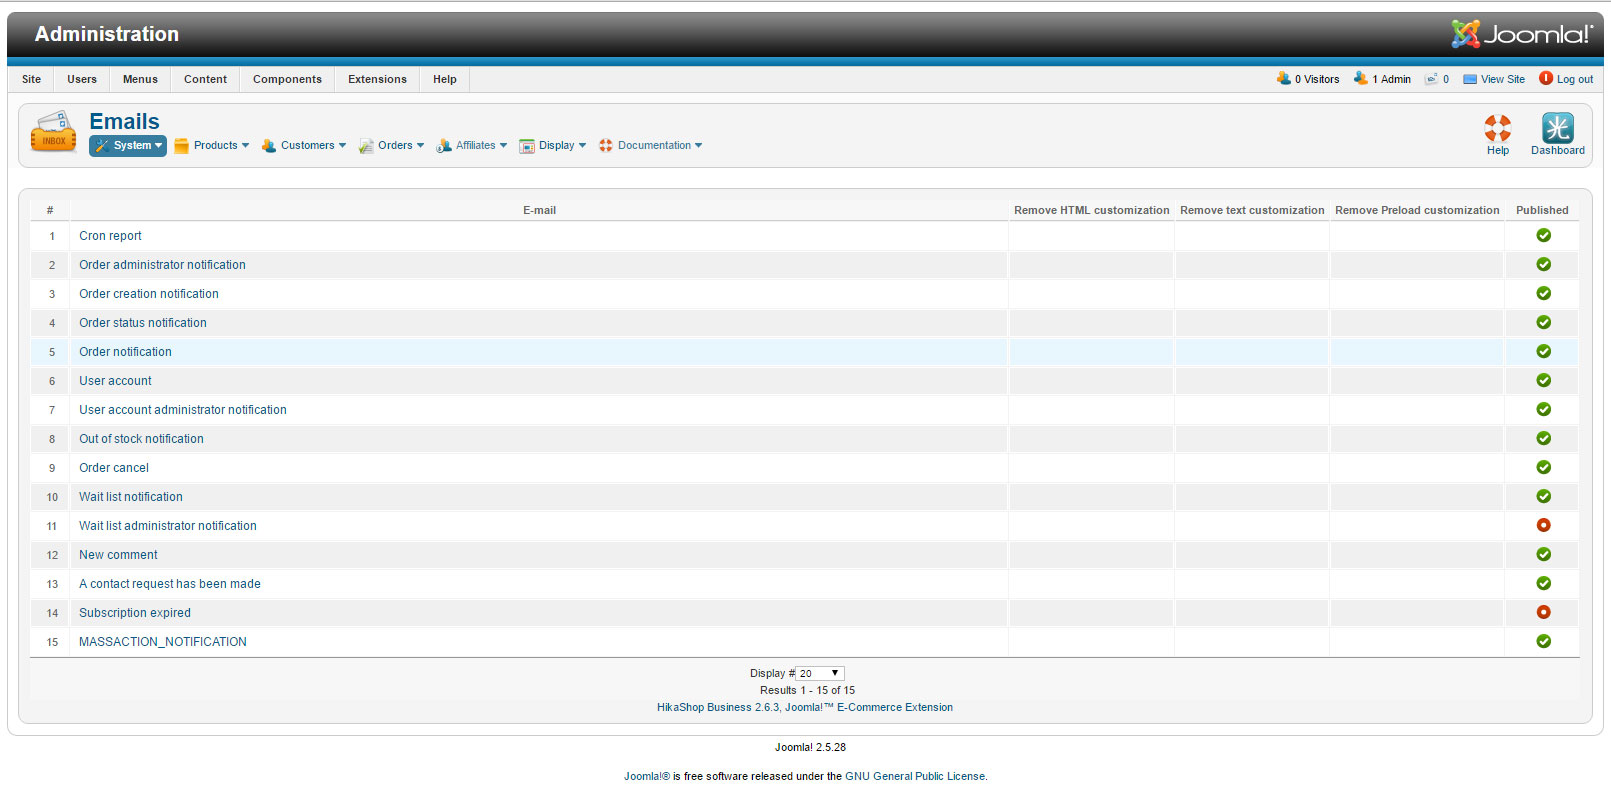Open the Display # results-per-page selector
1611x810 pixels.
point(820,673)
